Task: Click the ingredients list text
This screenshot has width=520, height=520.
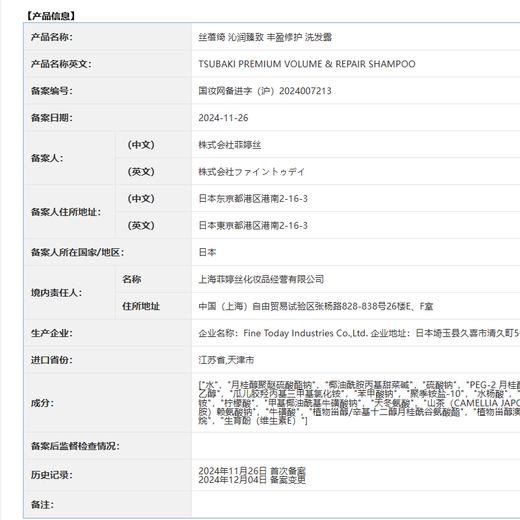Action: pyautogui.click(x=359, y=403)
